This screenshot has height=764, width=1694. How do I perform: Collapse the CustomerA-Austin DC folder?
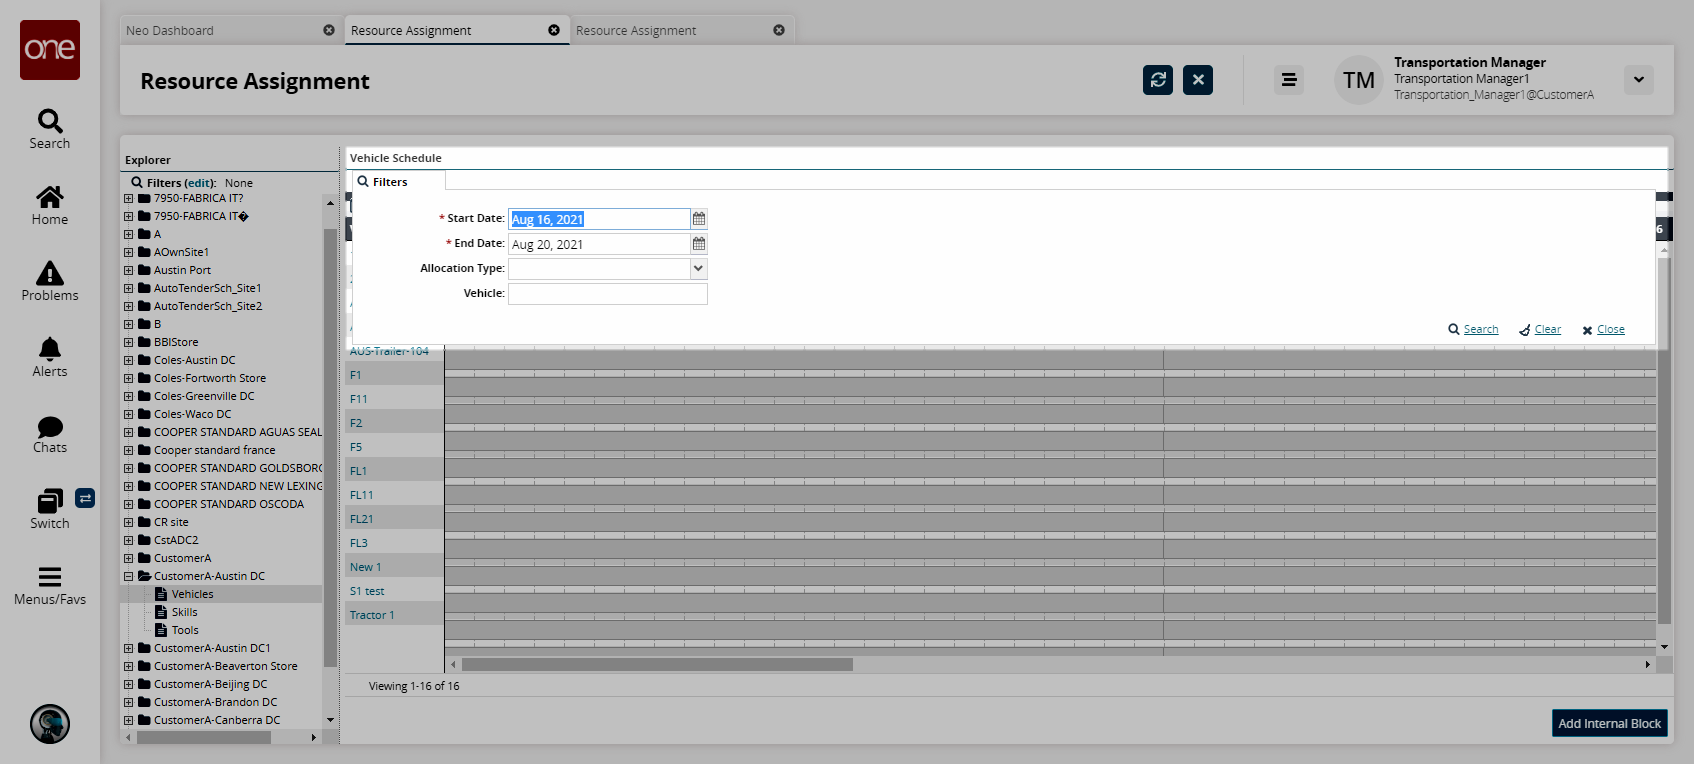click(128, 576)
